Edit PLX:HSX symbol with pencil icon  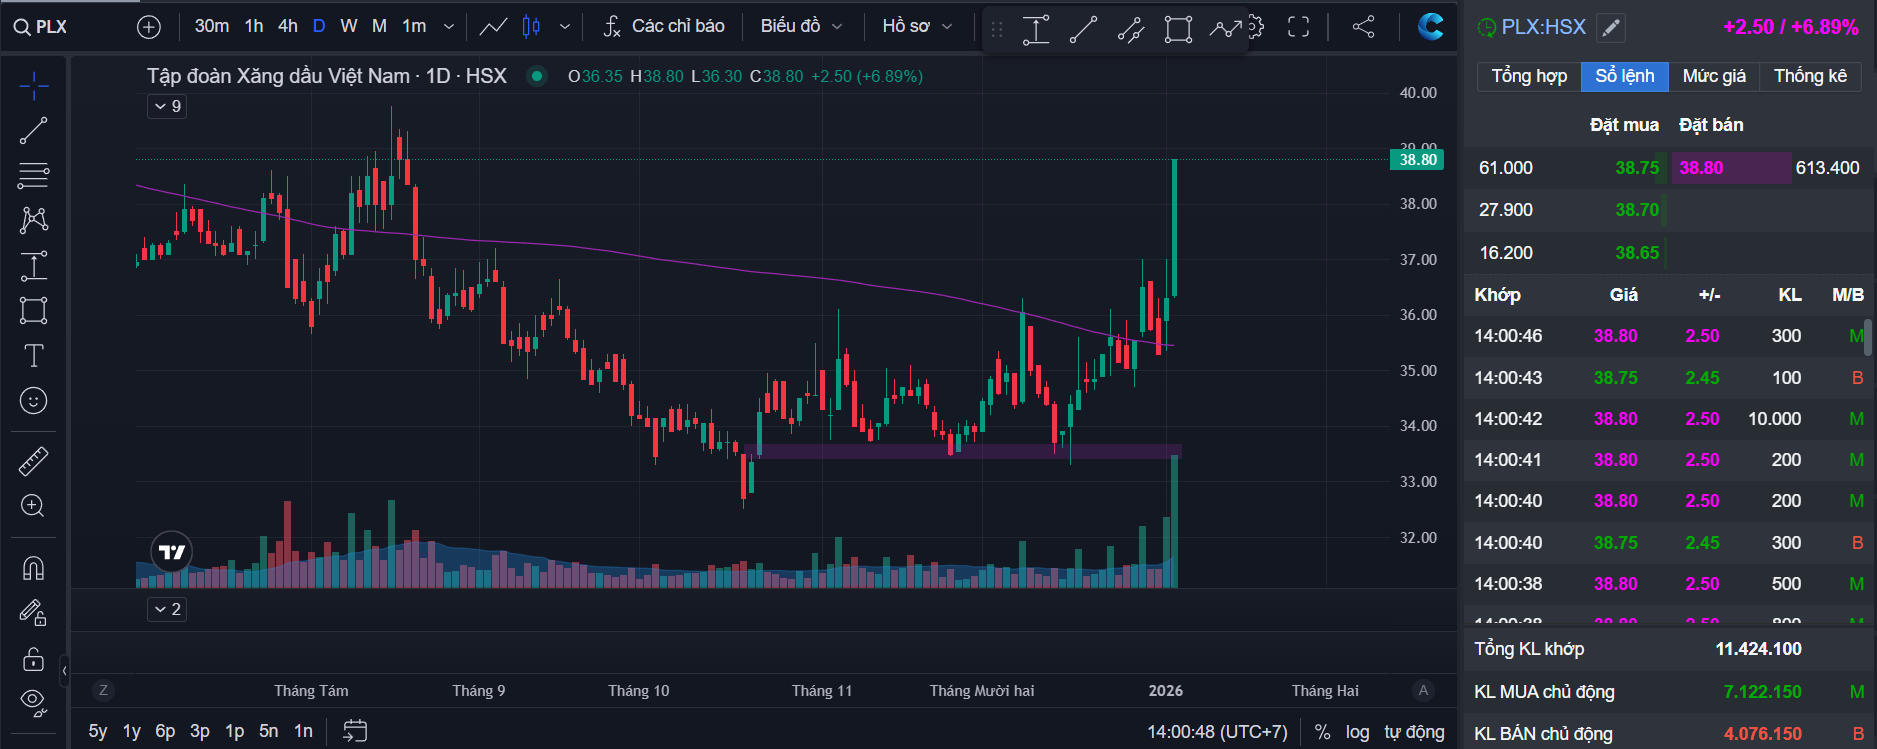click(x=1611, y=28)
